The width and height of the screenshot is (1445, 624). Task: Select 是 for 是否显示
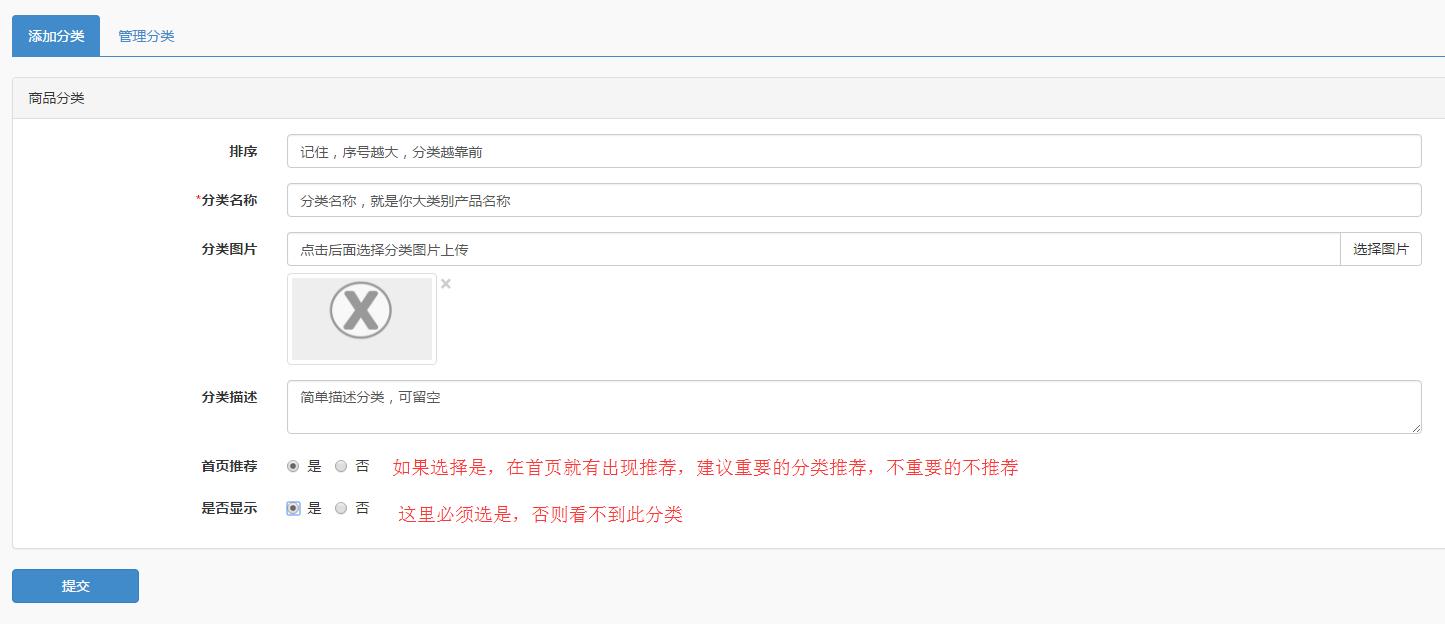click(x=292, y=508)
